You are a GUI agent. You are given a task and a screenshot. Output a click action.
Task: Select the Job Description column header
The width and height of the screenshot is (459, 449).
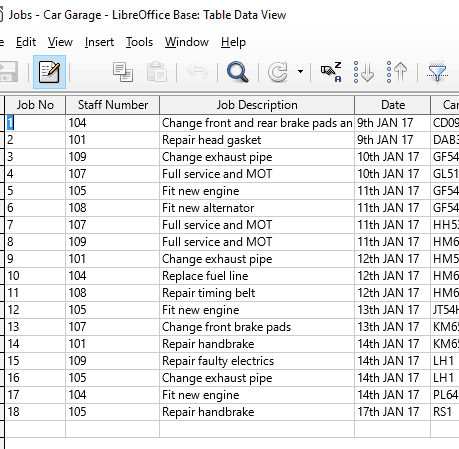click(x=257, y=105)
